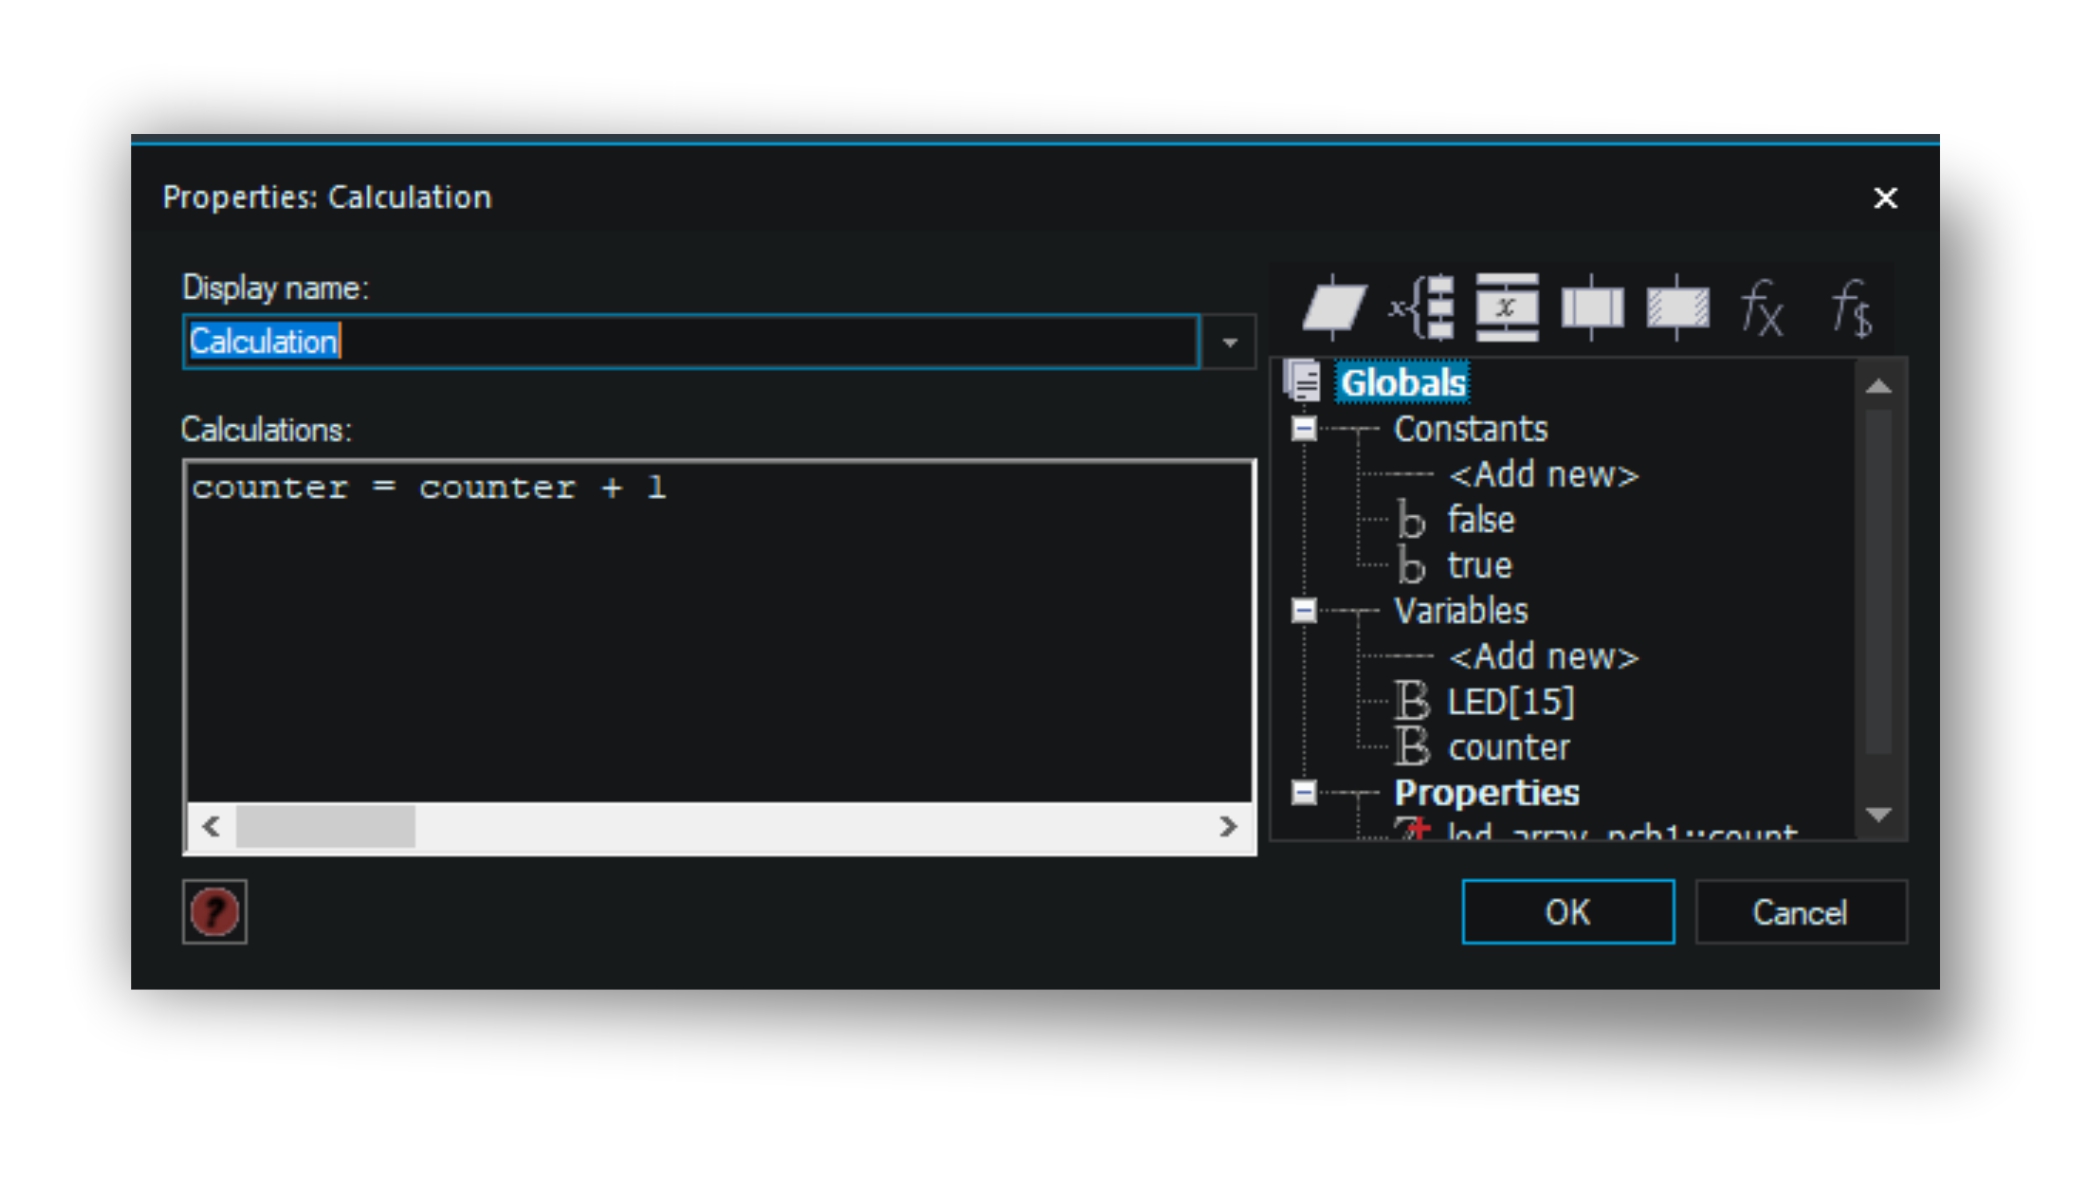Click the parallelogram input/output icon

pyautogui.click(x=1333, y=307)
